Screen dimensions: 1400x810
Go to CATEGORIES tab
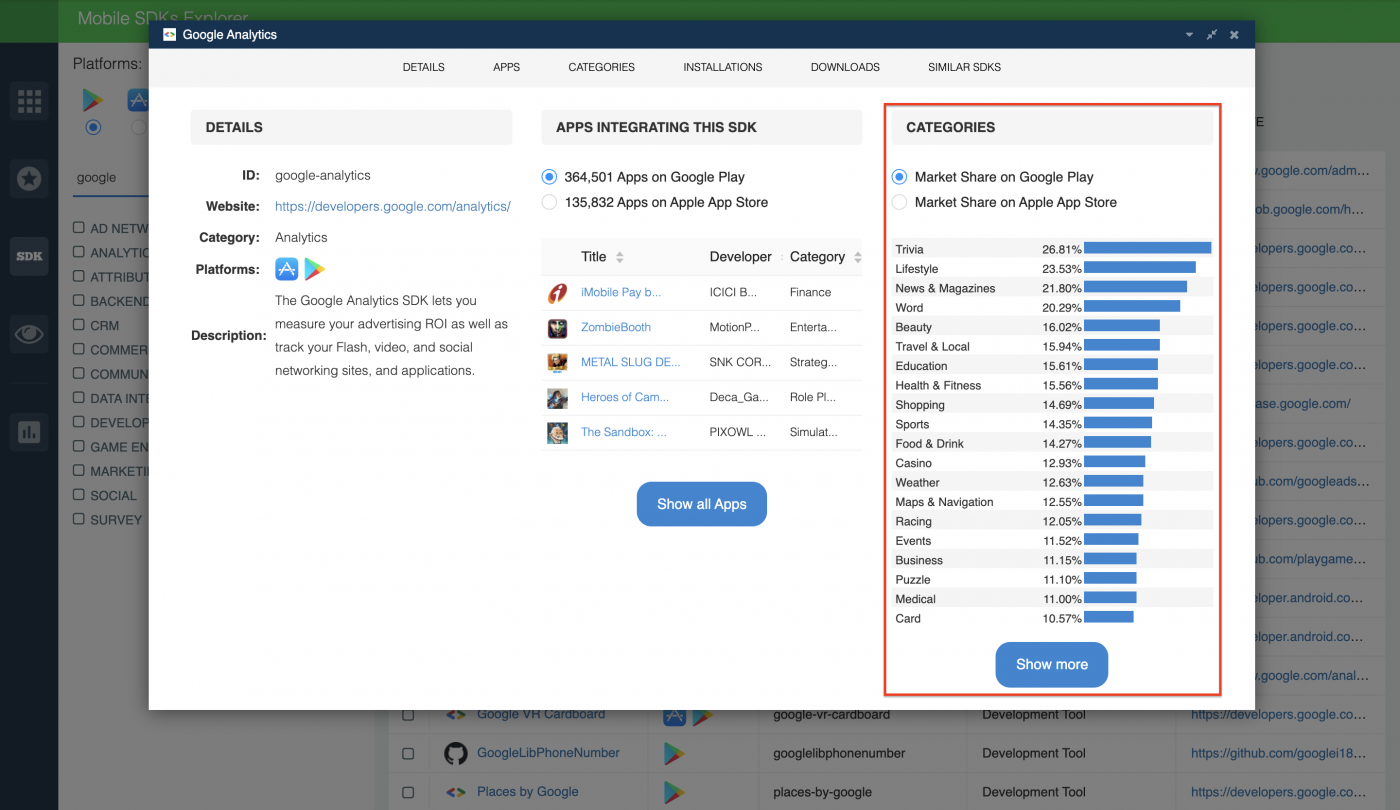[x=602, y=67]
